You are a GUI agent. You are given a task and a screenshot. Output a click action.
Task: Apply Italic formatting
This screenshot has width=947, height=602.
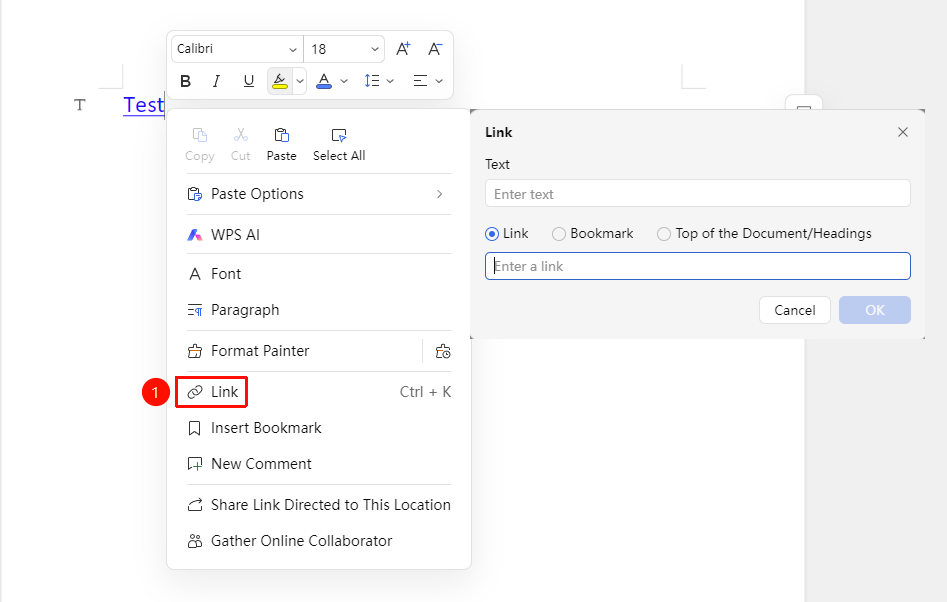[x=216, y=81]
